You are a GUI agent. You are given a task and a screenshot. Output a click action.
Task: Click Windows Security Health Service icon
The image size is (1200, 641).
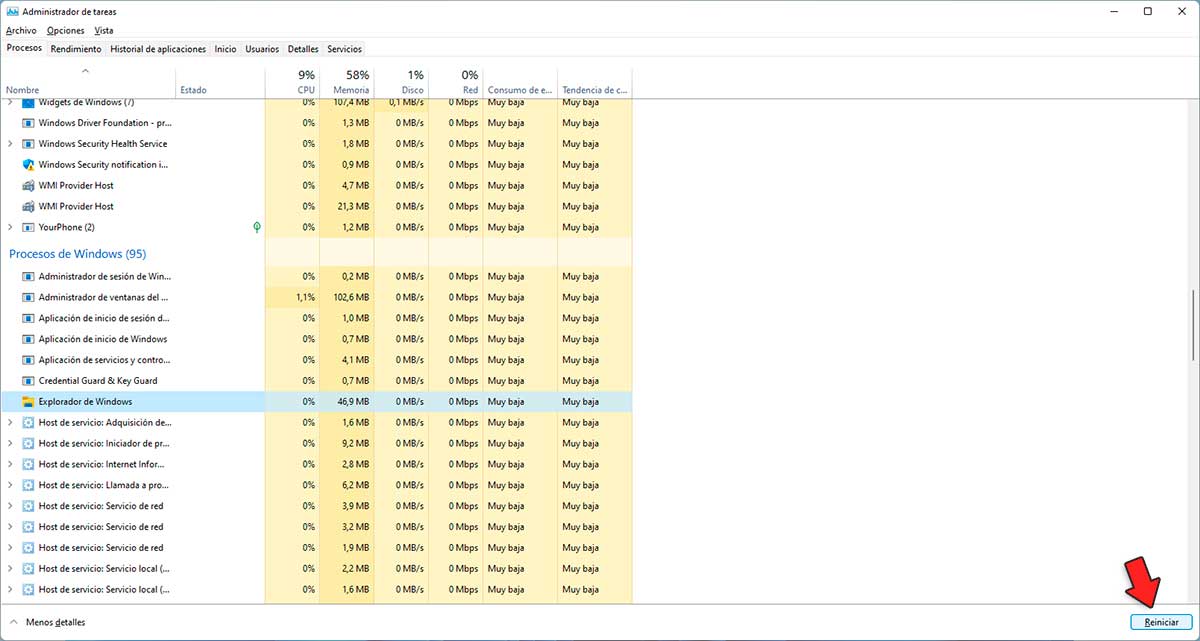point(28,144)
